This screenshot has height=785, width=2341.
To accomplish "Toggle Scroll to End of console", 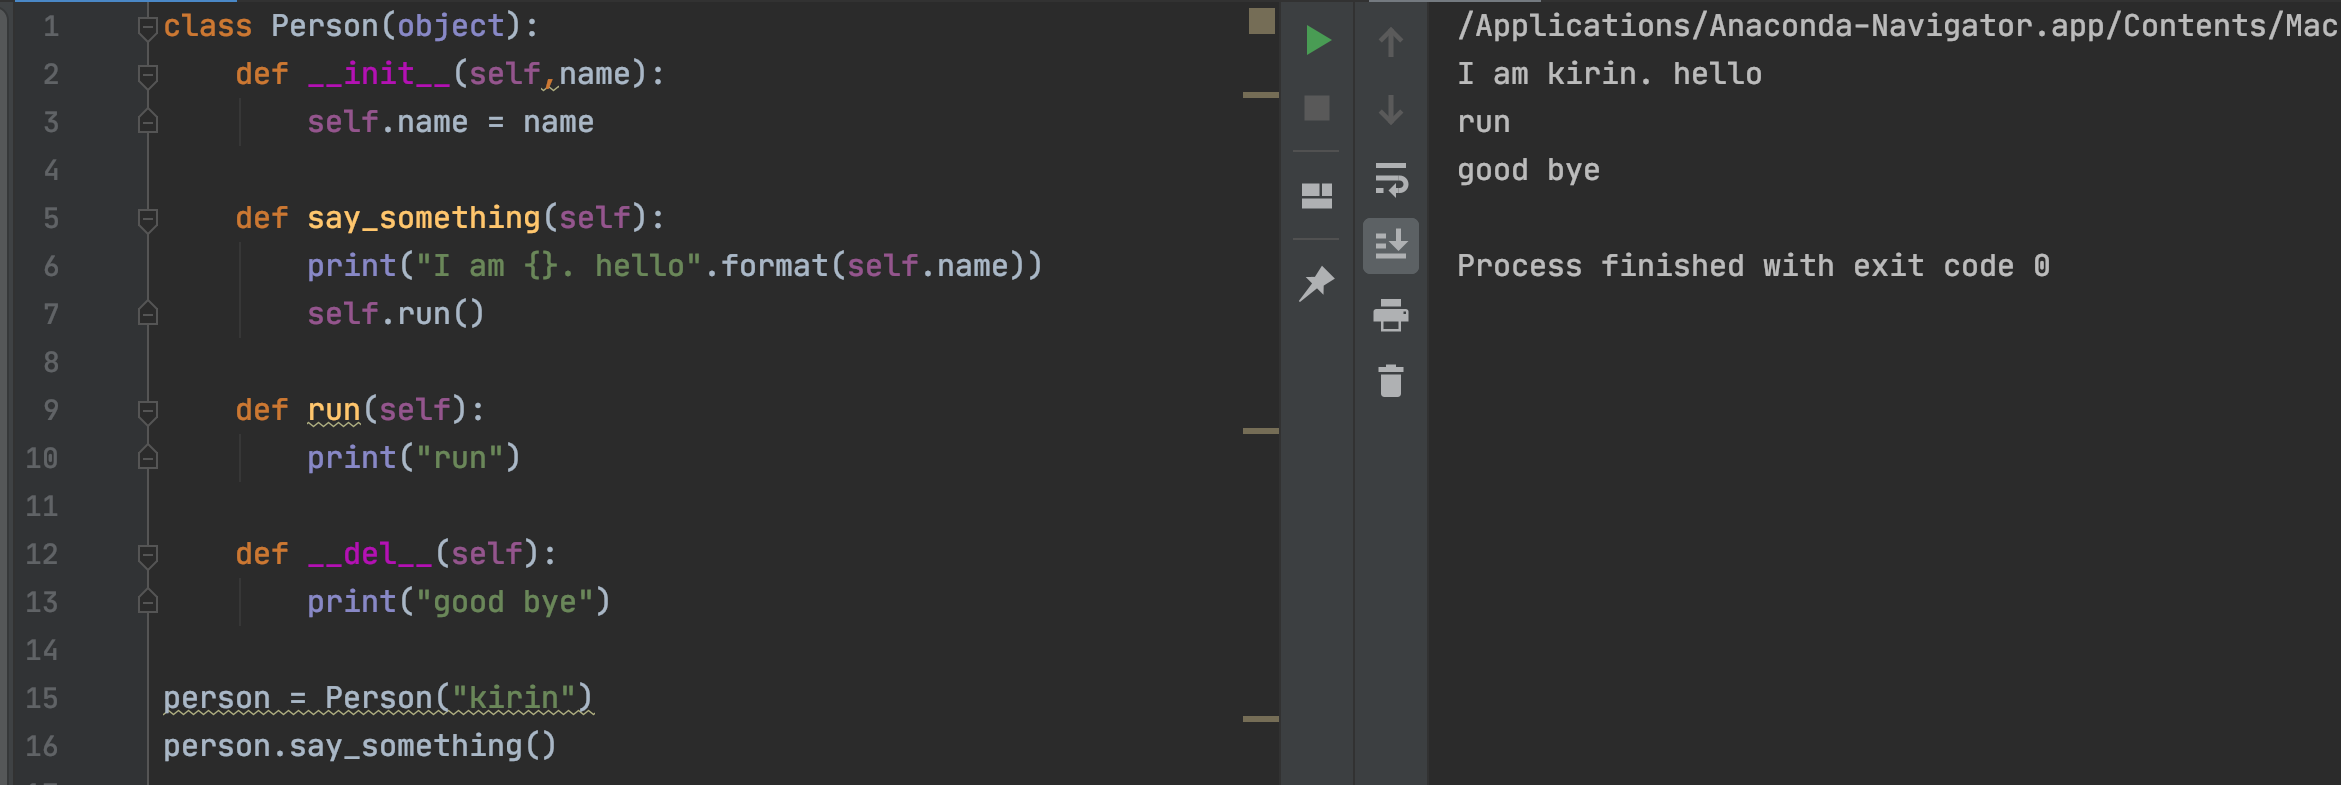I will click(1391, 245).
